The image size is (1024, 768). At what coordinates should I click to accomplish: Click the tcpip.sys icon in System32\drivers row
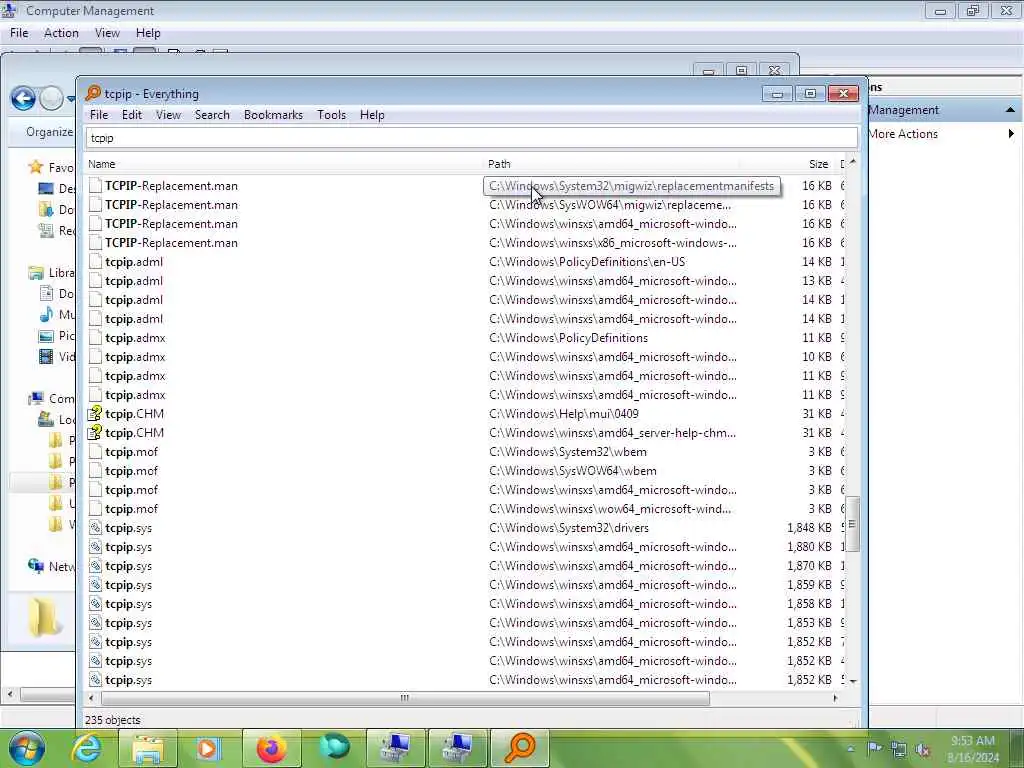[95, 528]
